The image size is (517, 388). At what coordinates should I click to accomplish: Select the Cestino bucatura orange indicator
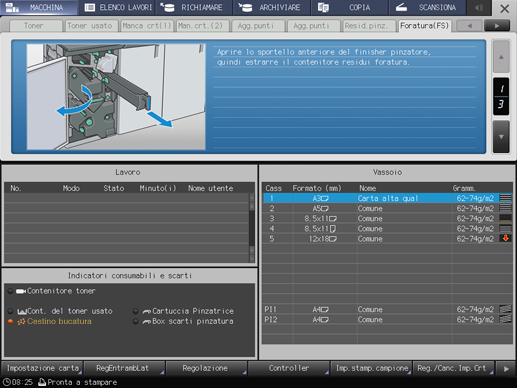tap(10, 322)
